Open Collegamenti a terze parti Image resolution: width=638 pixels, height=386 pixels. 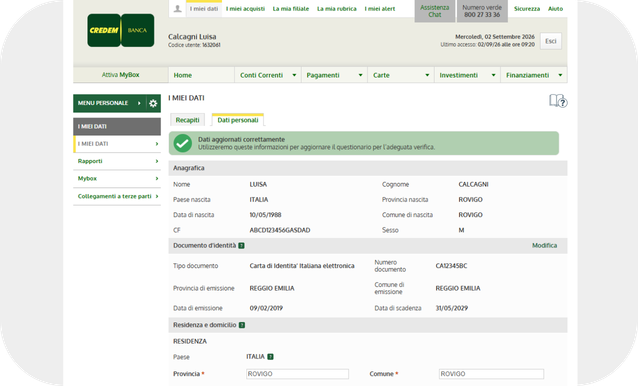pos(117,196)
